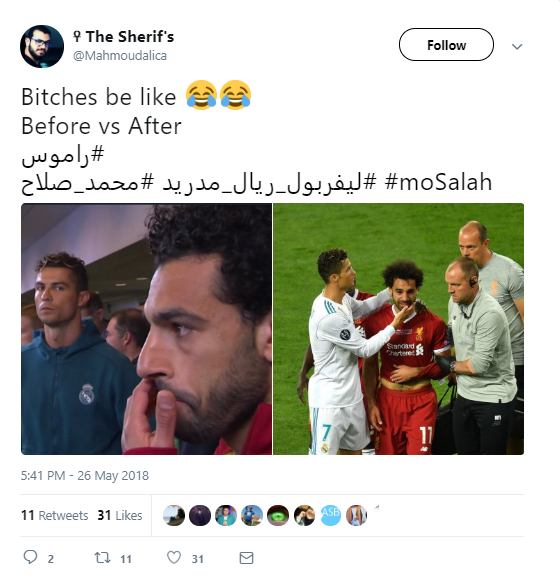Click the envelope direct message icon
Screen dimensions: 560x582
[246, 558]
